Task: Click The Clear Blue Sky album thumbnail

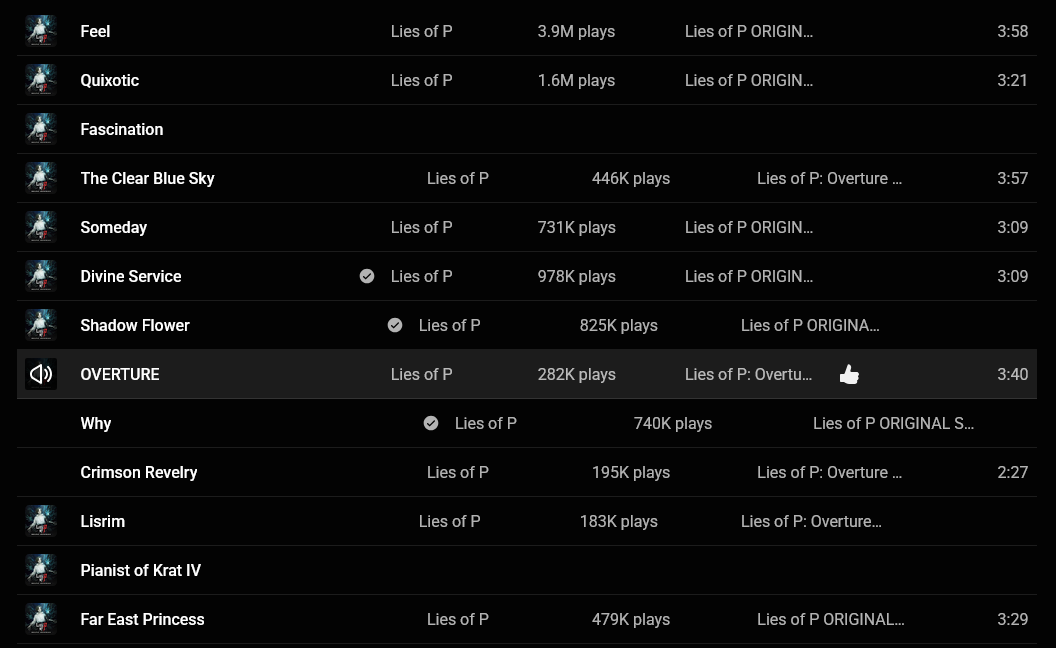Action: 41,178
